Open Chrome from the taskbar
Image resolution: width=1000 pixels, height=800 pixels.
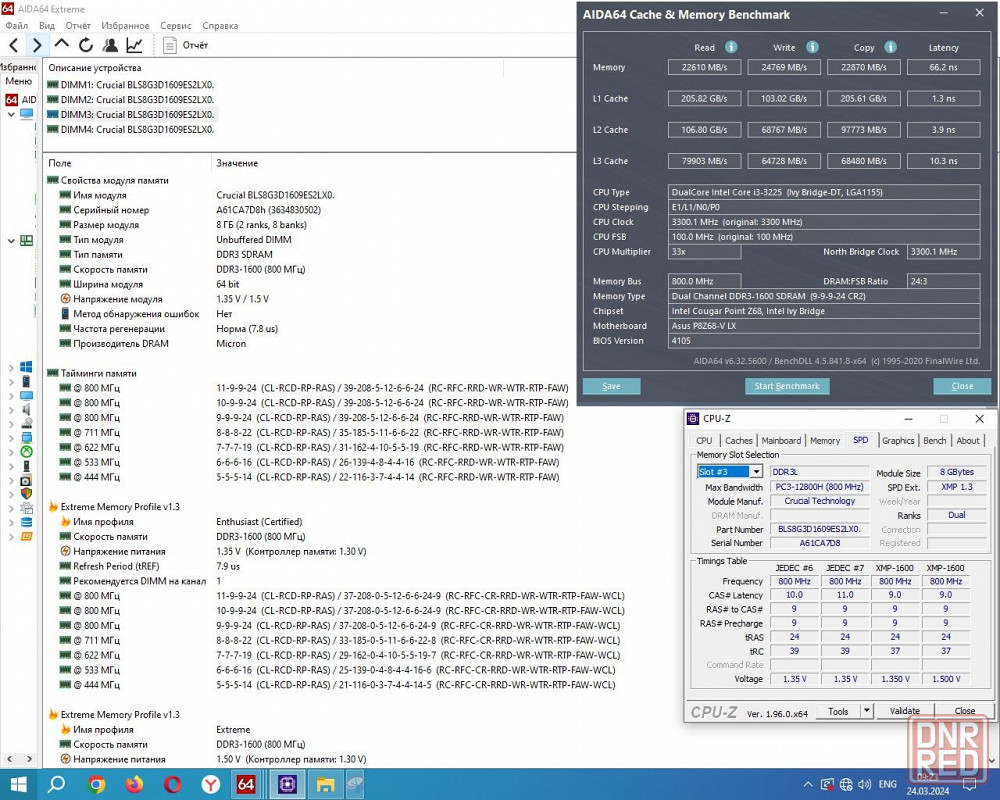pos(96,784)
